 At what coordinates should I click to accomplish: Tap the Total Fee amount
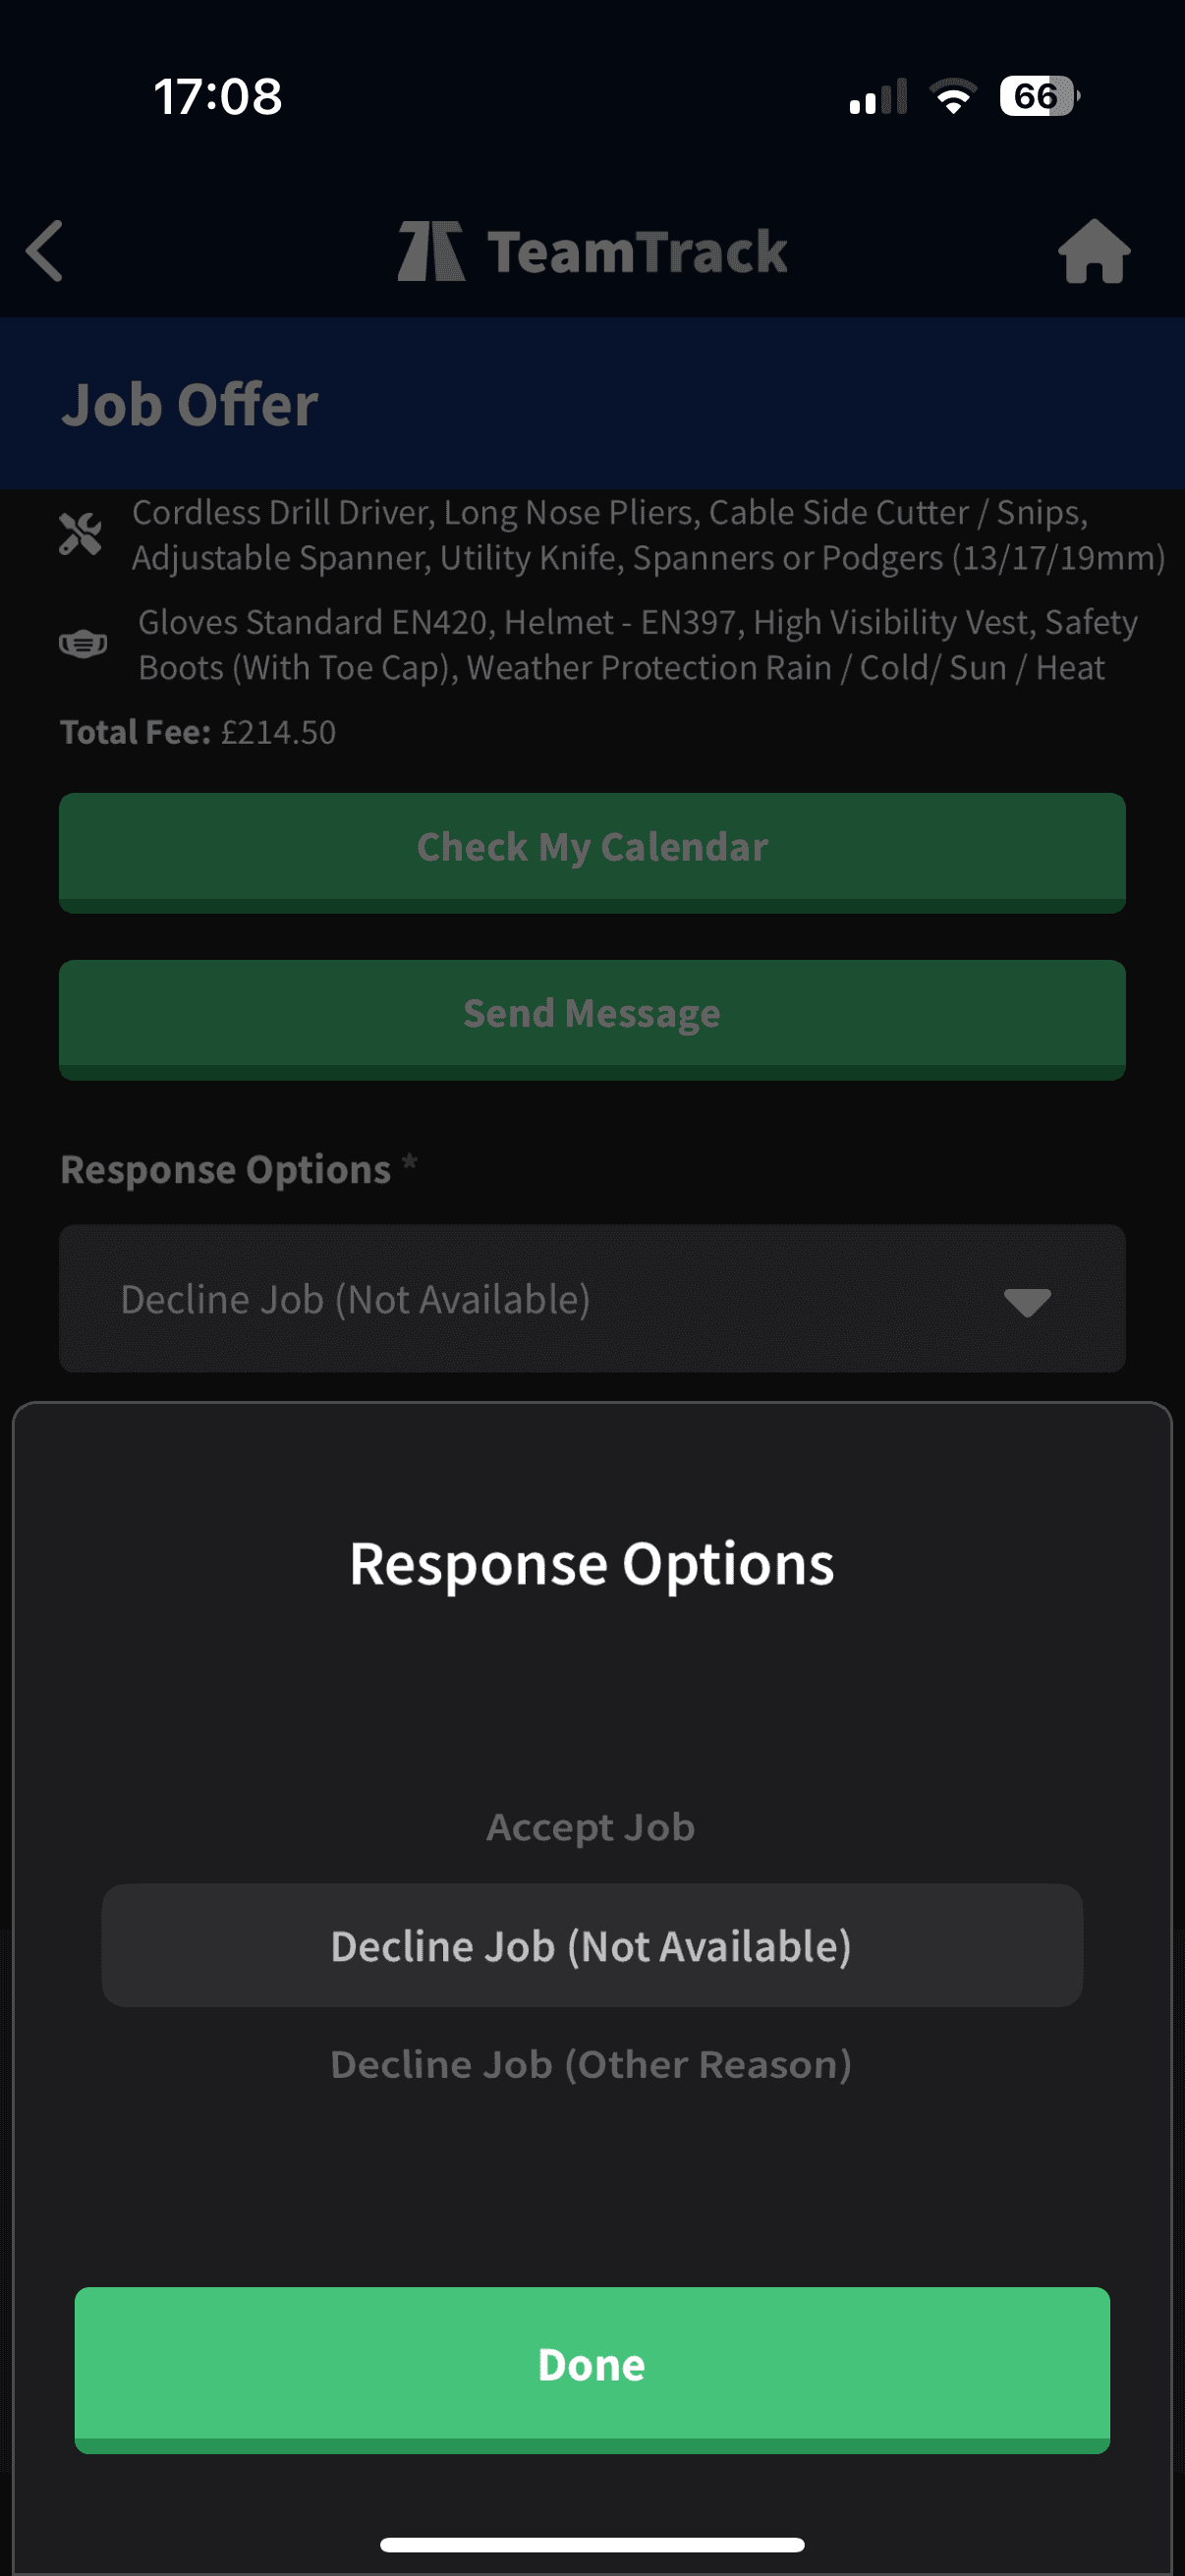278,733
